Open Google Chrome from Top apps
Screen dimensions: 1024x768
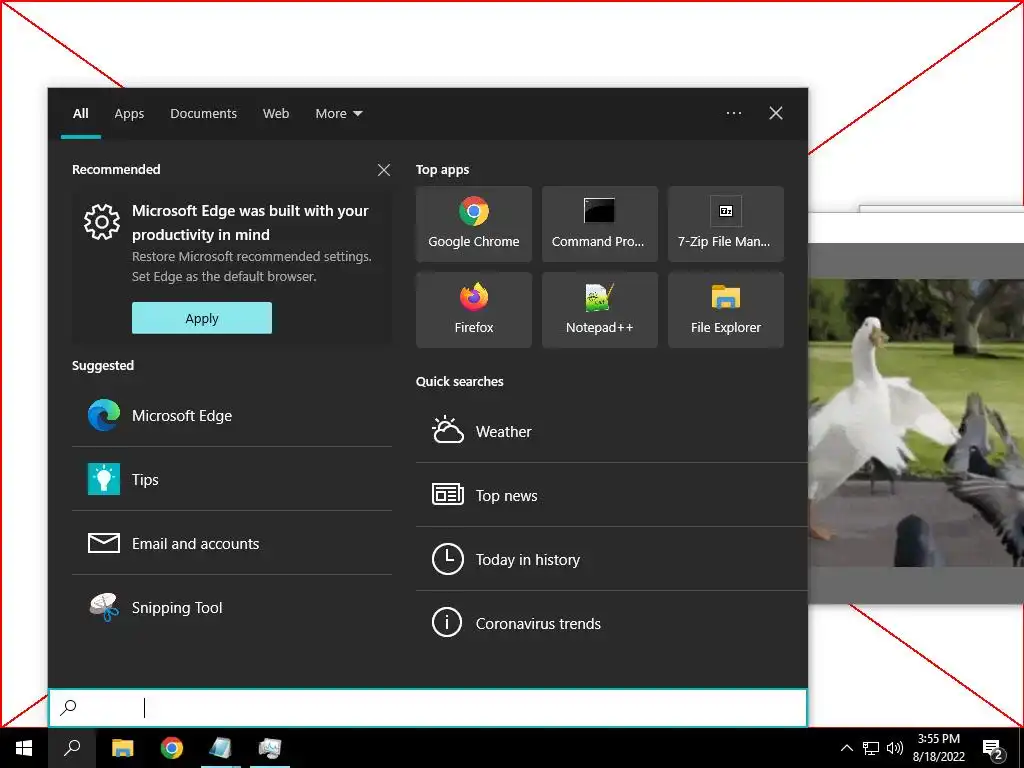[473, 224]
